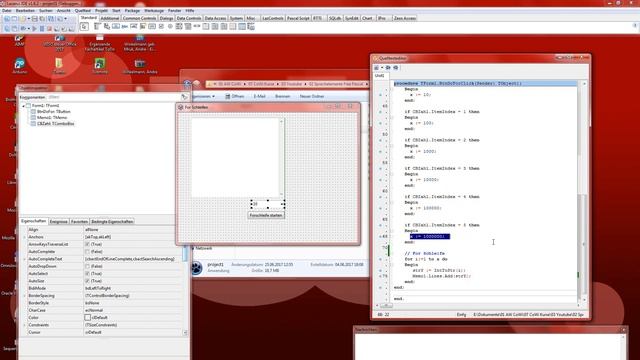Toggle the AutoSelect property checkbox
Image resolution: width=640 pixels, height=360 pixels.
[87, 273]
